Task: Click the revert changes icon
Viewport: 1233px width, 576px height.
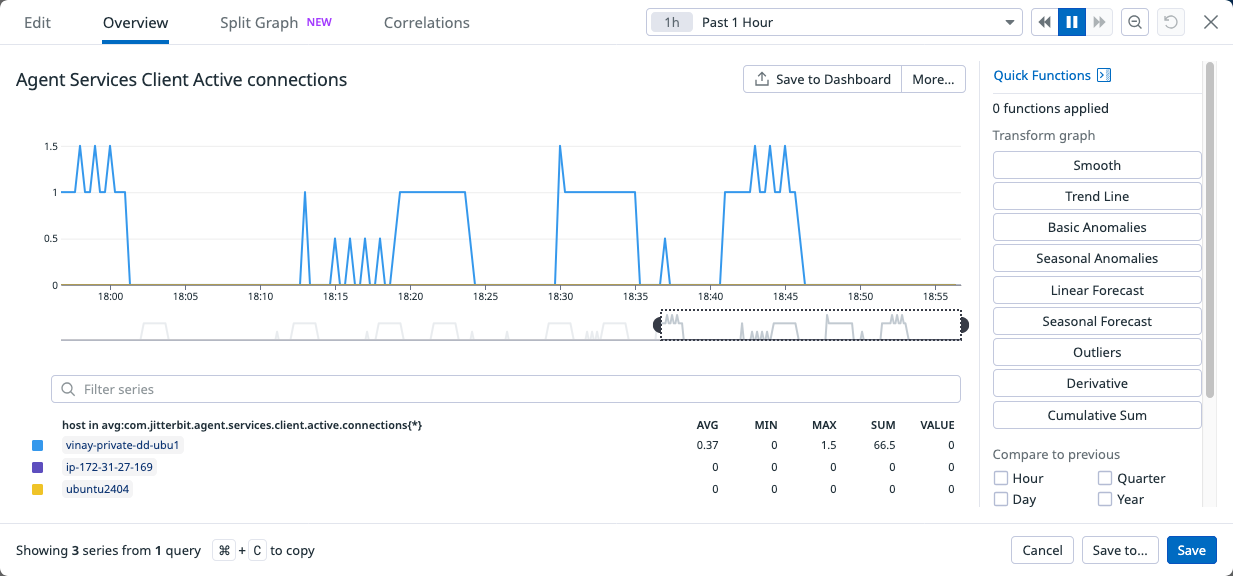Action: (x=1170, y=21)
